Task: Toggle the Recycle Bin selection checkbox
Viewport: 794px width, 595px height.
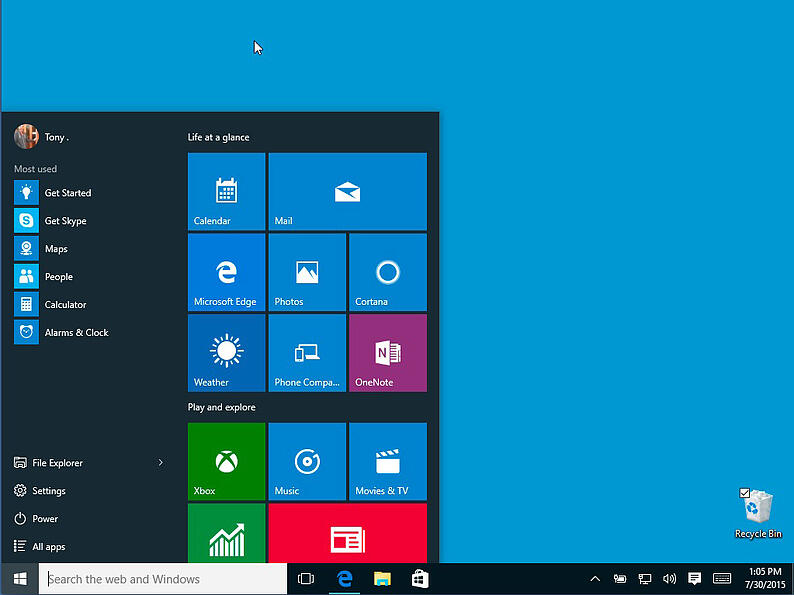Action: click(x=744, y=493)
